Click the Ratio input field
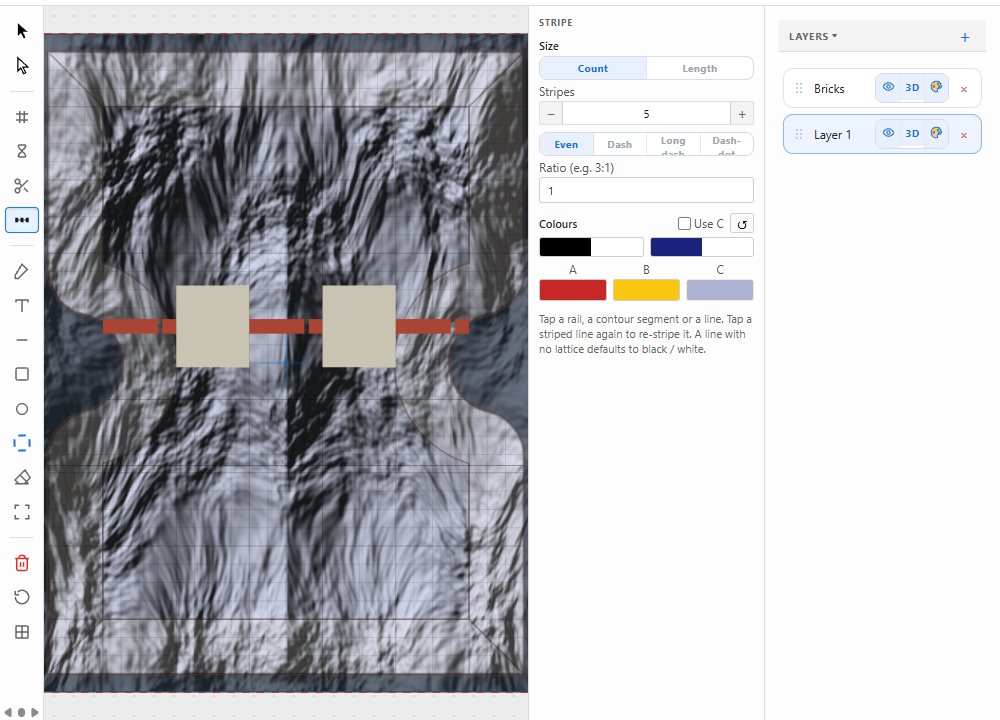This screenshot has height=720, width=1000. tap(646, 191)
